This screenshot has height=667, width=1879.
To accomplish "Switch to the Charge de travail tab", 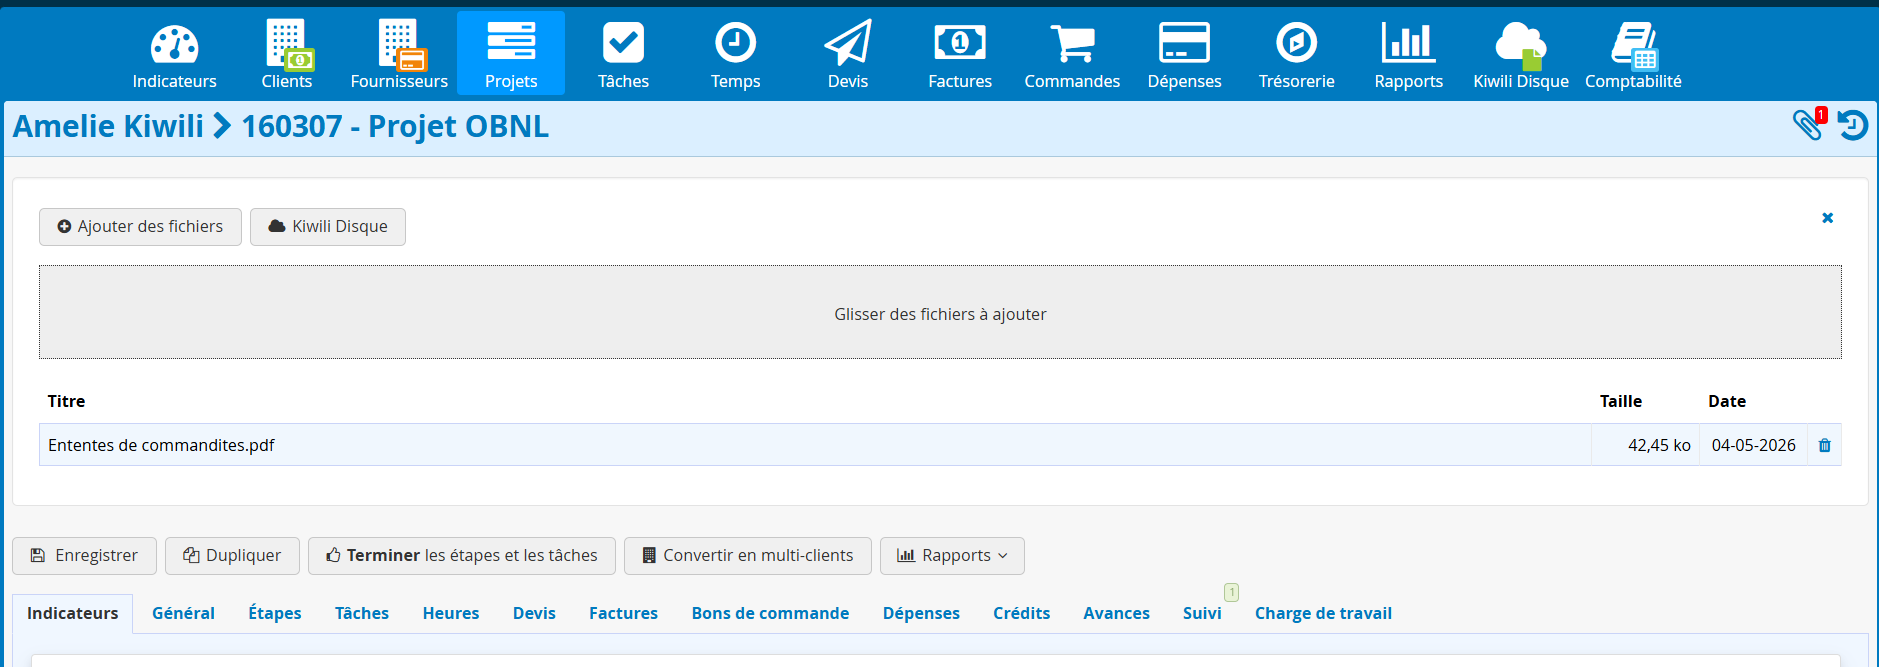I will point(1323,613).
